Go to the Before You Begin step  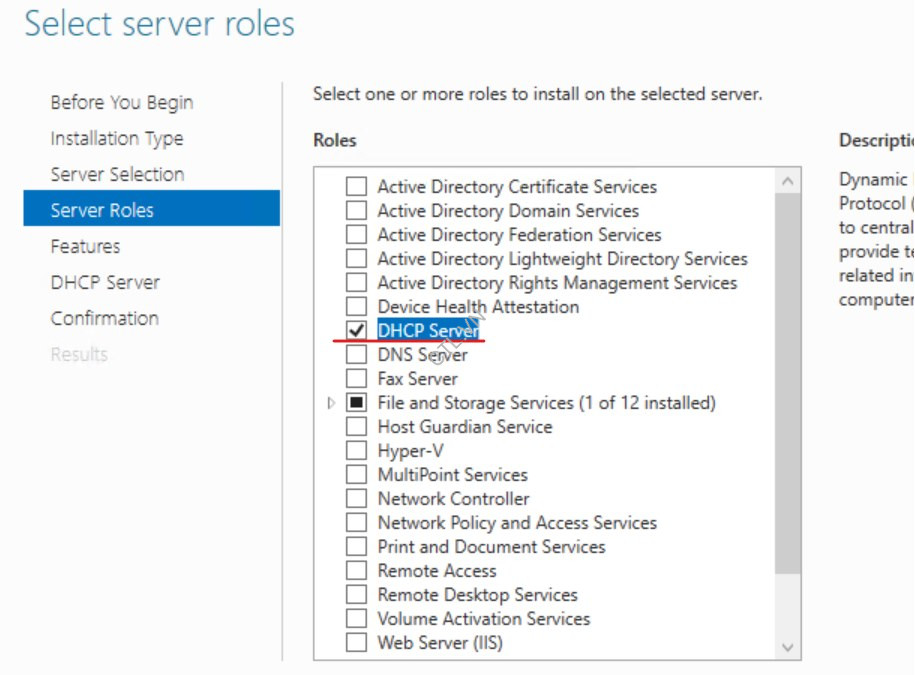pos(122,102)
